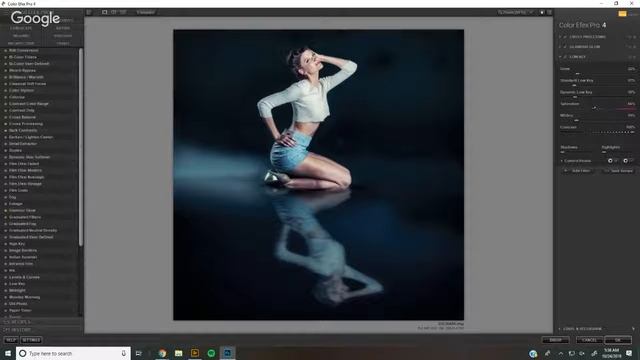Click the Help button
The image size is (640, 360).
click(x=11, y=340)
